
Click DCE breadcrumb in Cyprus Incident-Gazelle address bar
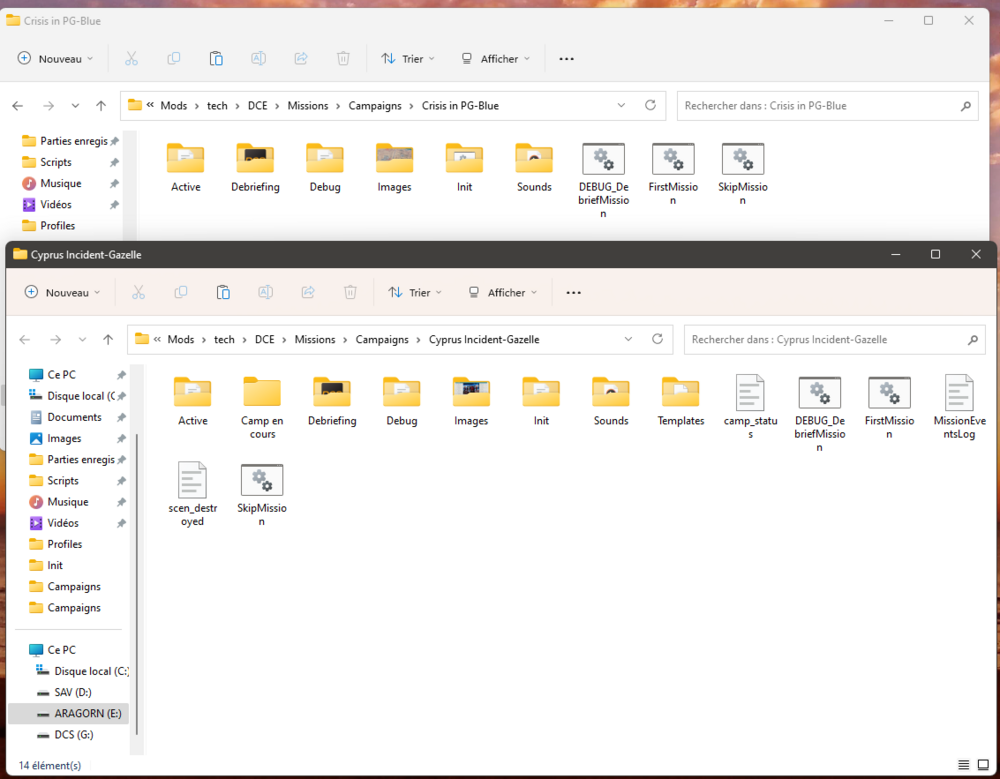point(265,339)
